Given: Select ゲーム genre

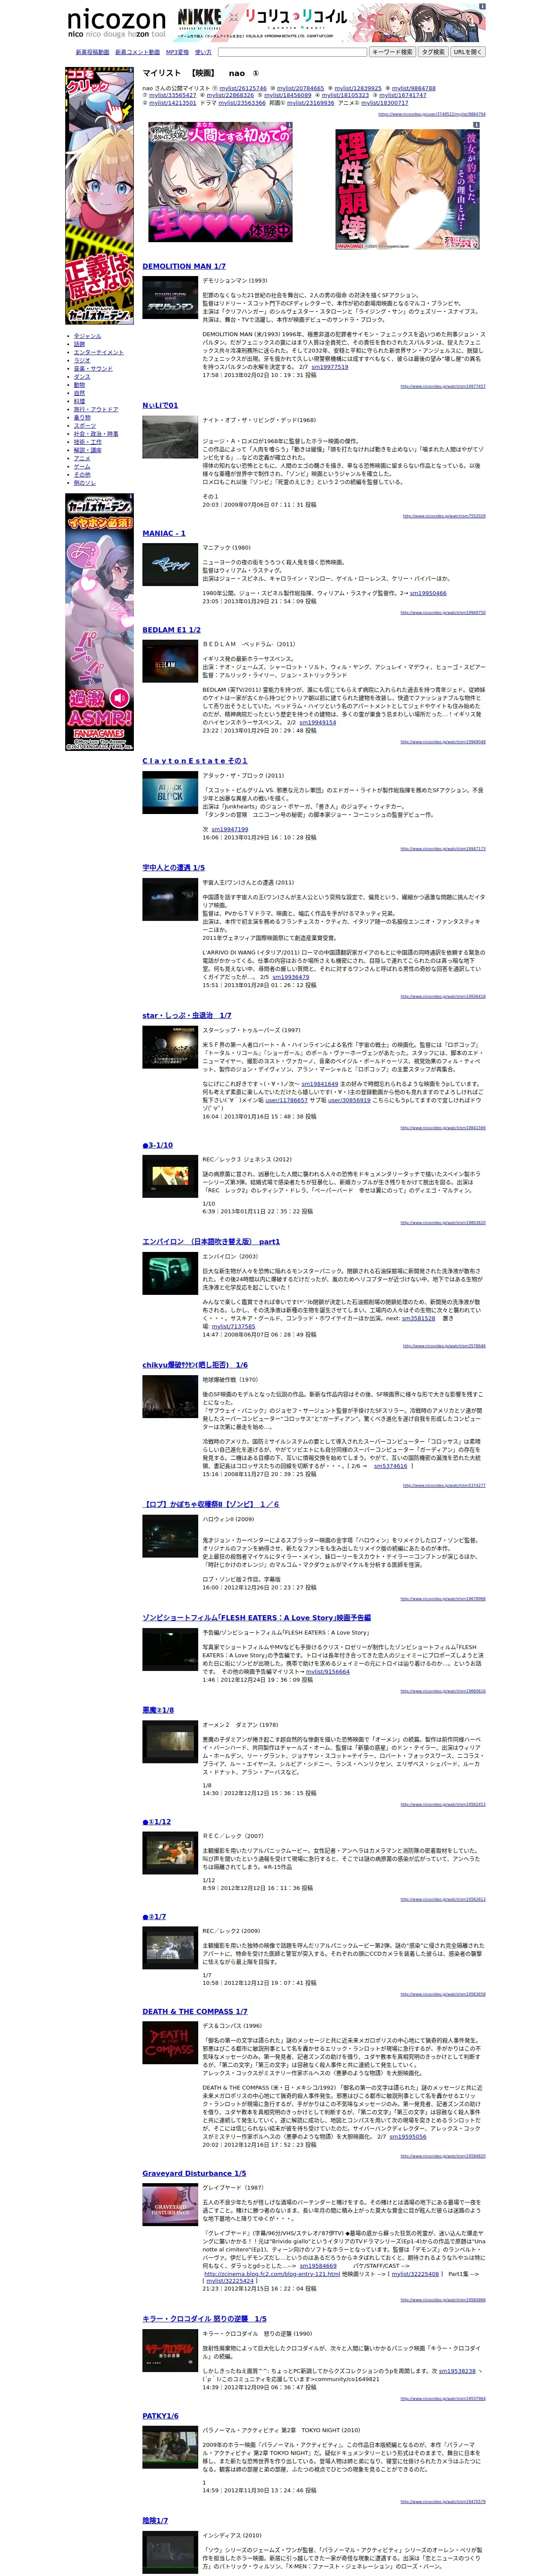Looking at the screenshot, I should click(82, 466).
